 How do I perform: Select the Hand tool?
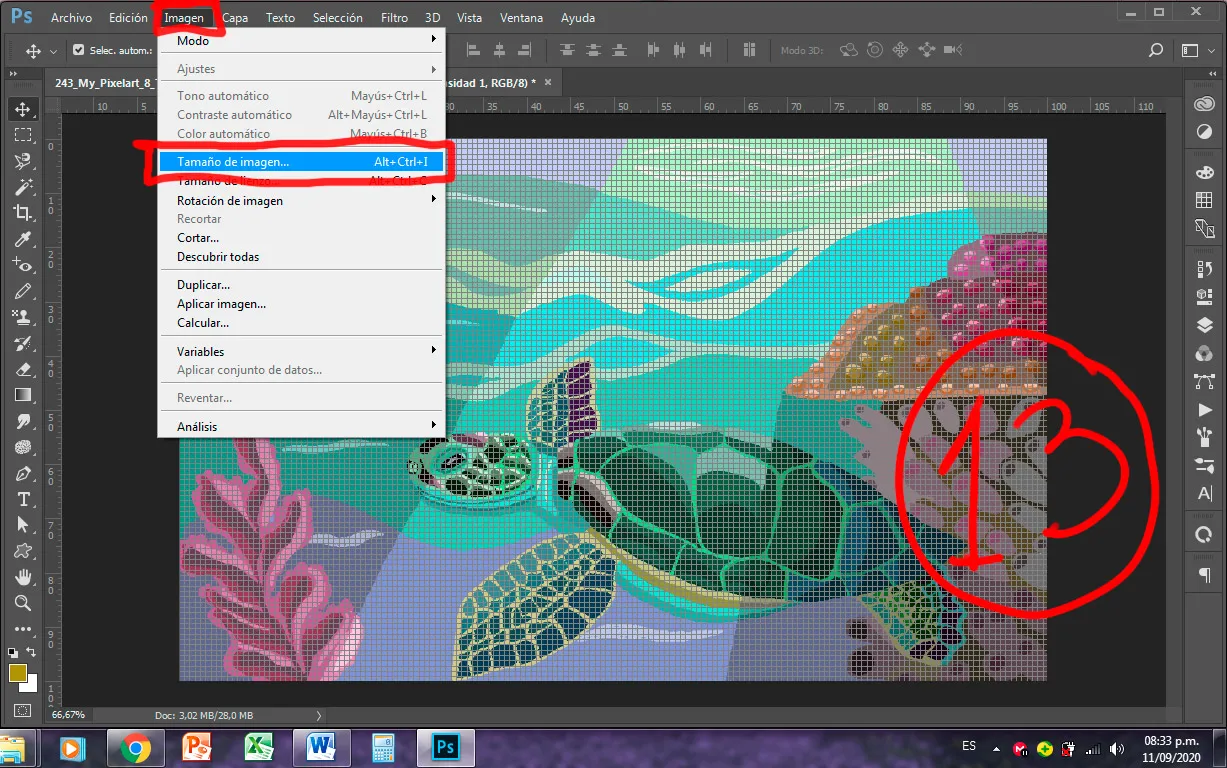point(22,577)
